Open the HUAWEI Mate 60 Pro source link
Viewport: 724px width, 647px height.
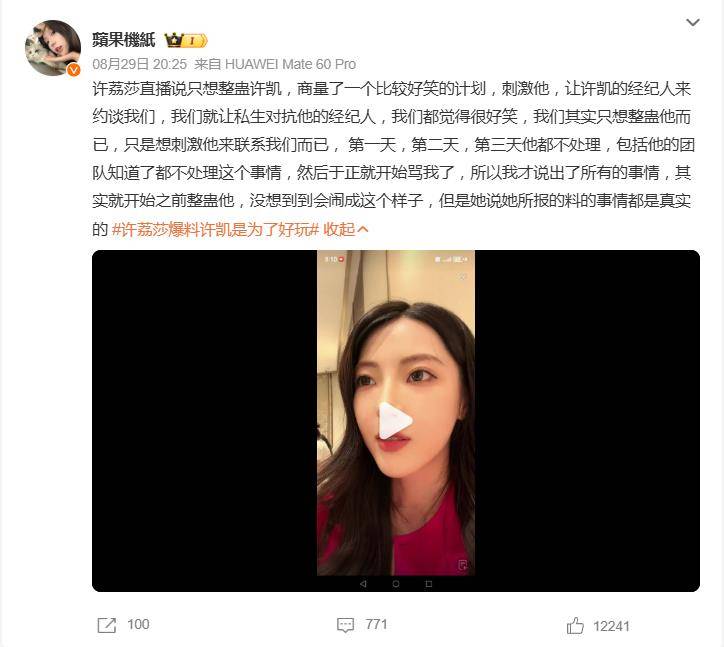click(x=290, y=64)
